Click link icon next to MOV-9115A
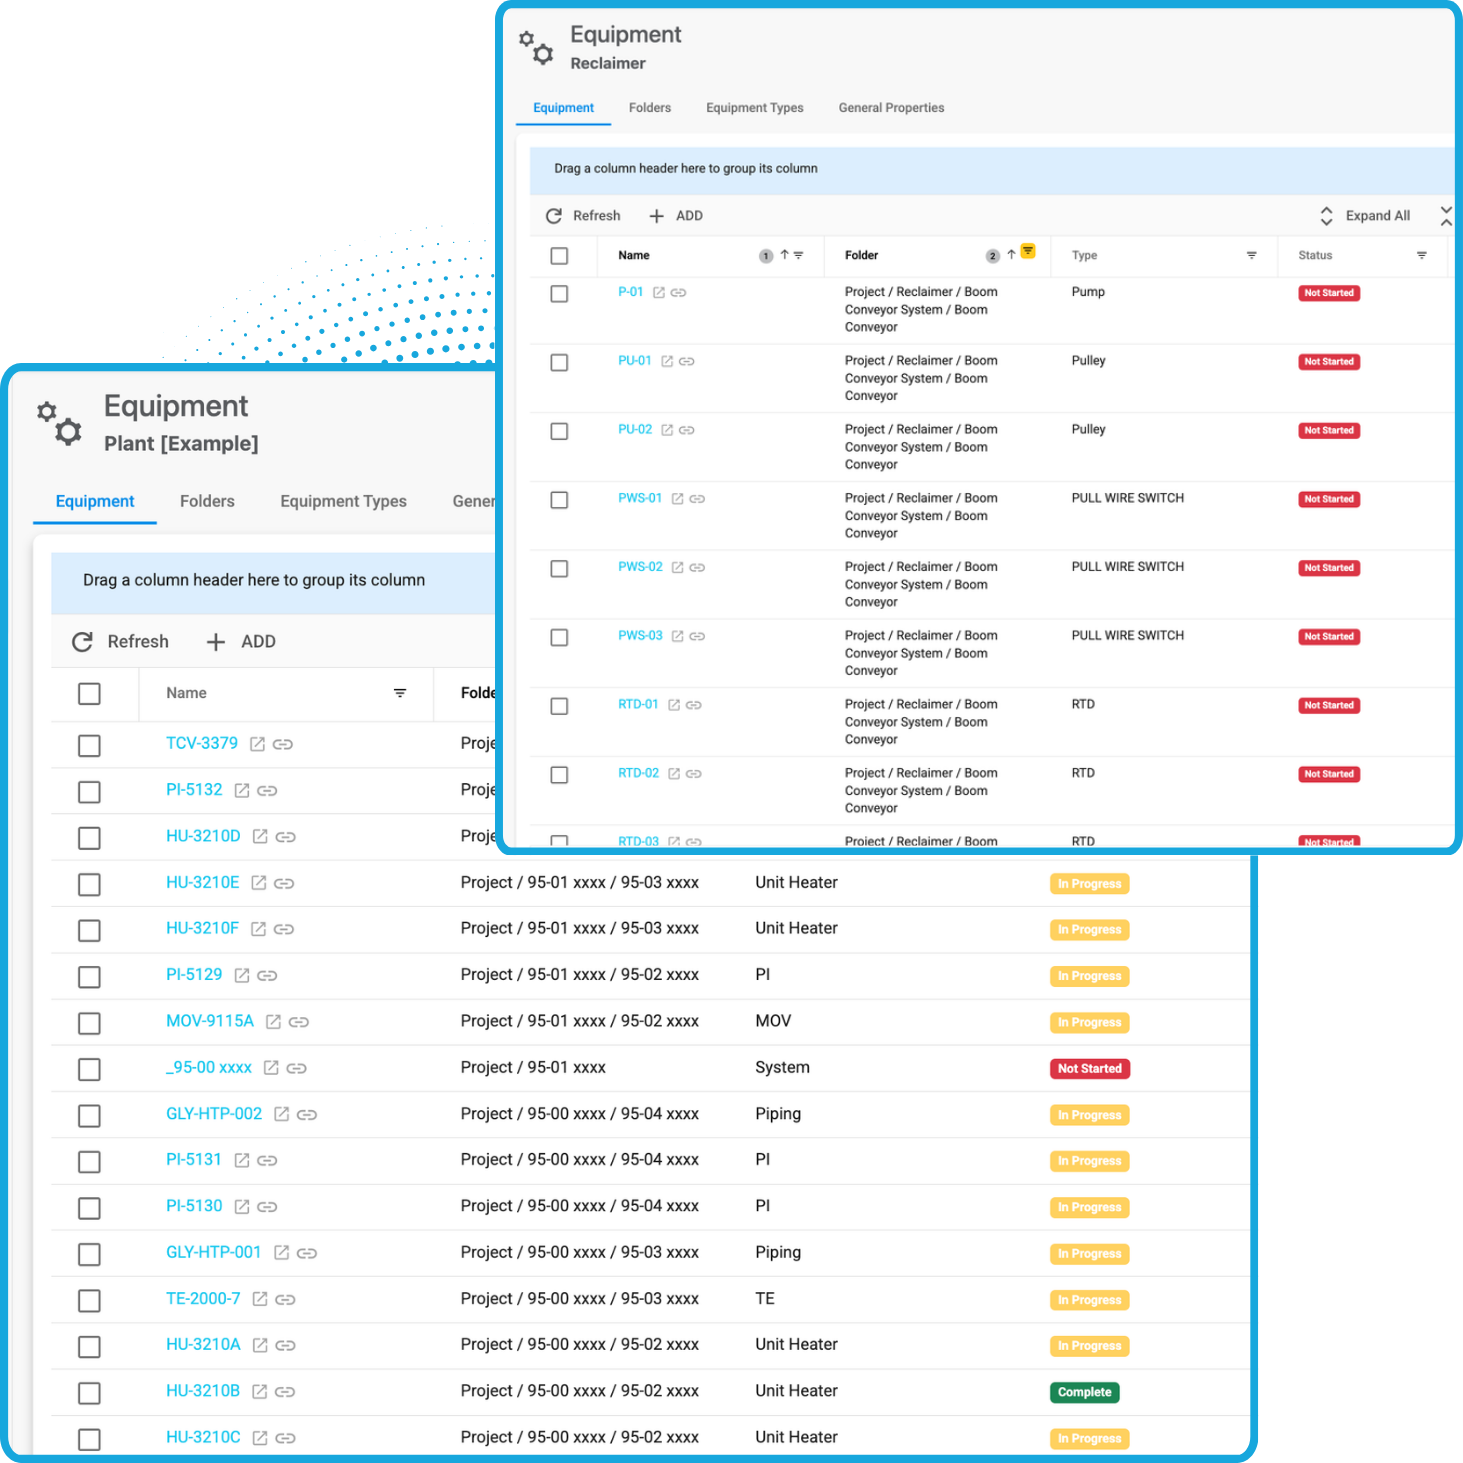Viewport: 1463px width, 1463px height. point(299,1022)
